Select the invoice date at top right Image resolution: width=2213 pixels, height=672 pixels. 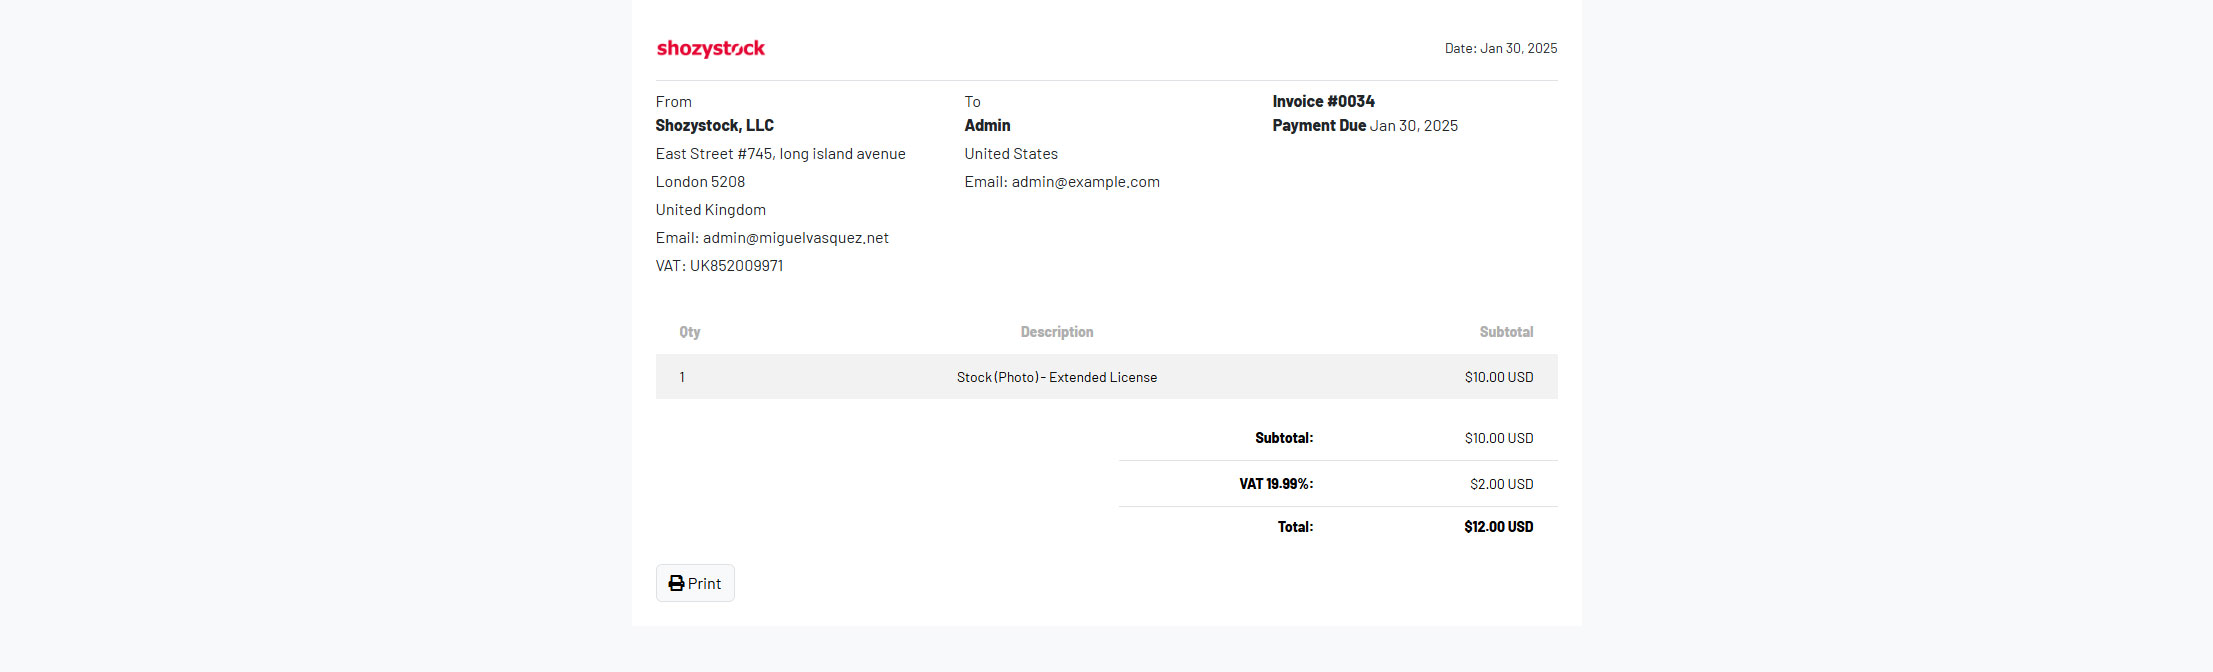coord(1500,48)
